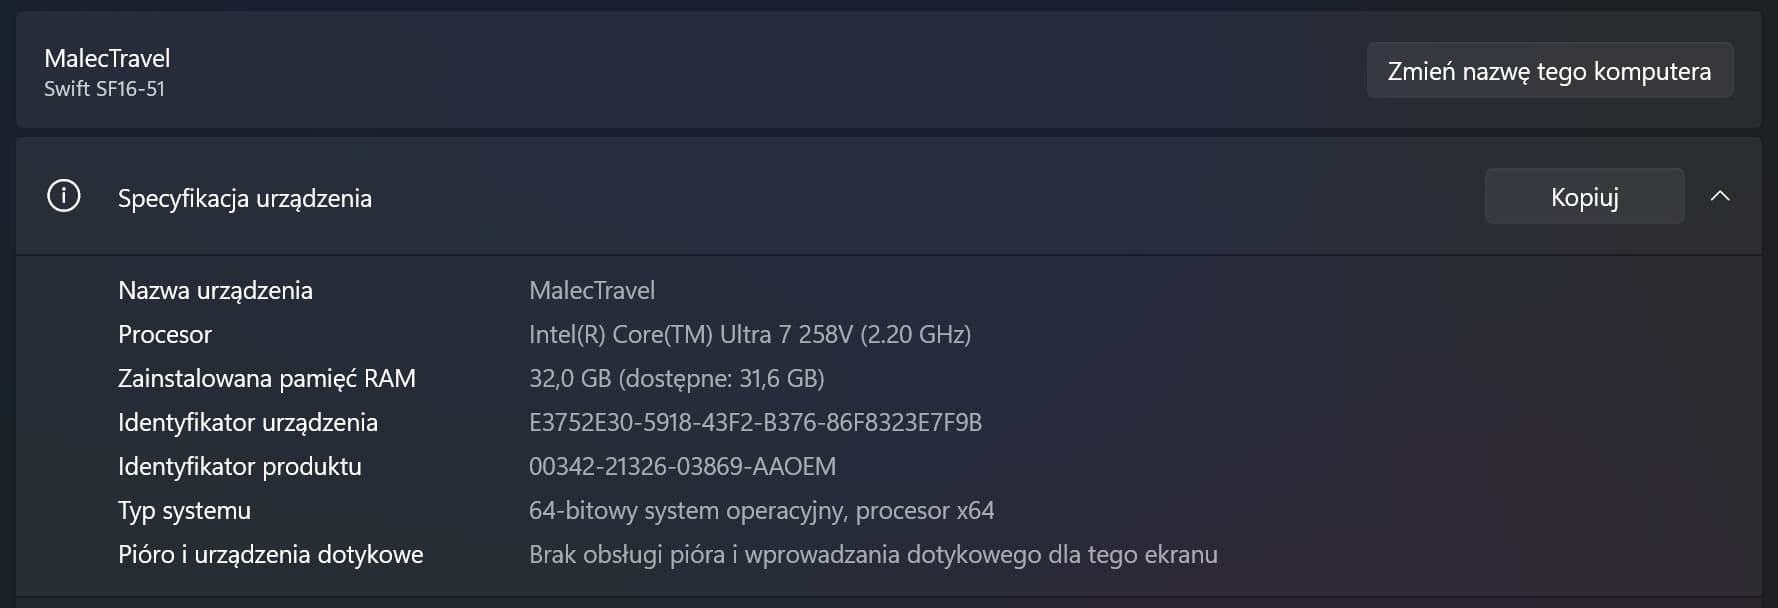Click the Intel Core Ultra 7 258V value
Screen dimensions: 1778x608
coord(750,334)
